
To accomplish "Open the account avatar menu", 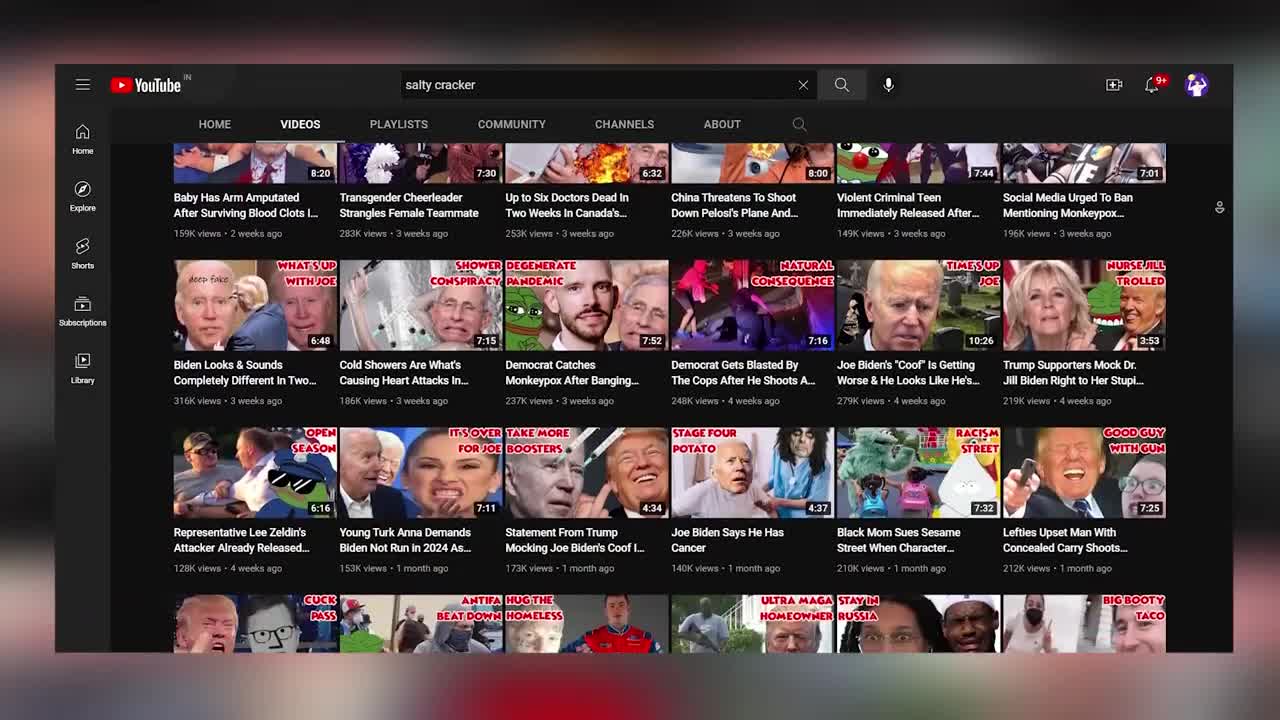I will pyautogui.click(x=1197, y=85).
